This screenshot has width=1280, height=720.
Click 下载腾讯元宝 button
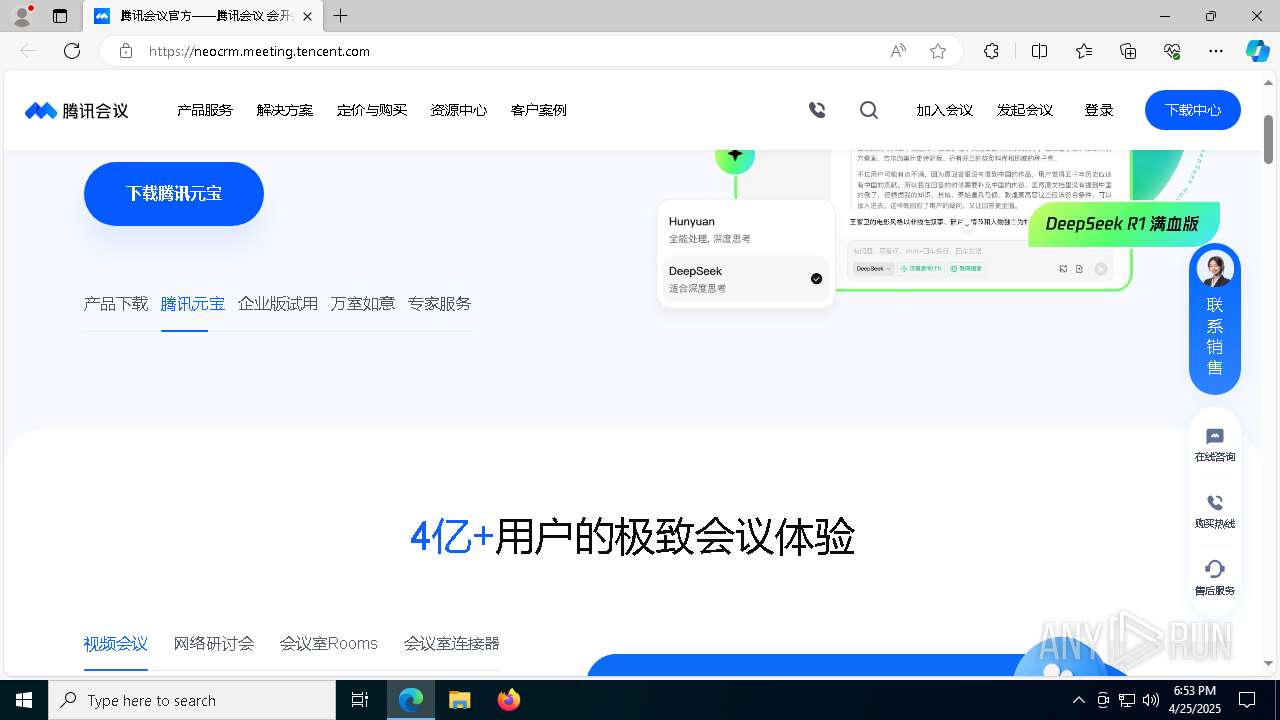(174, 194)
